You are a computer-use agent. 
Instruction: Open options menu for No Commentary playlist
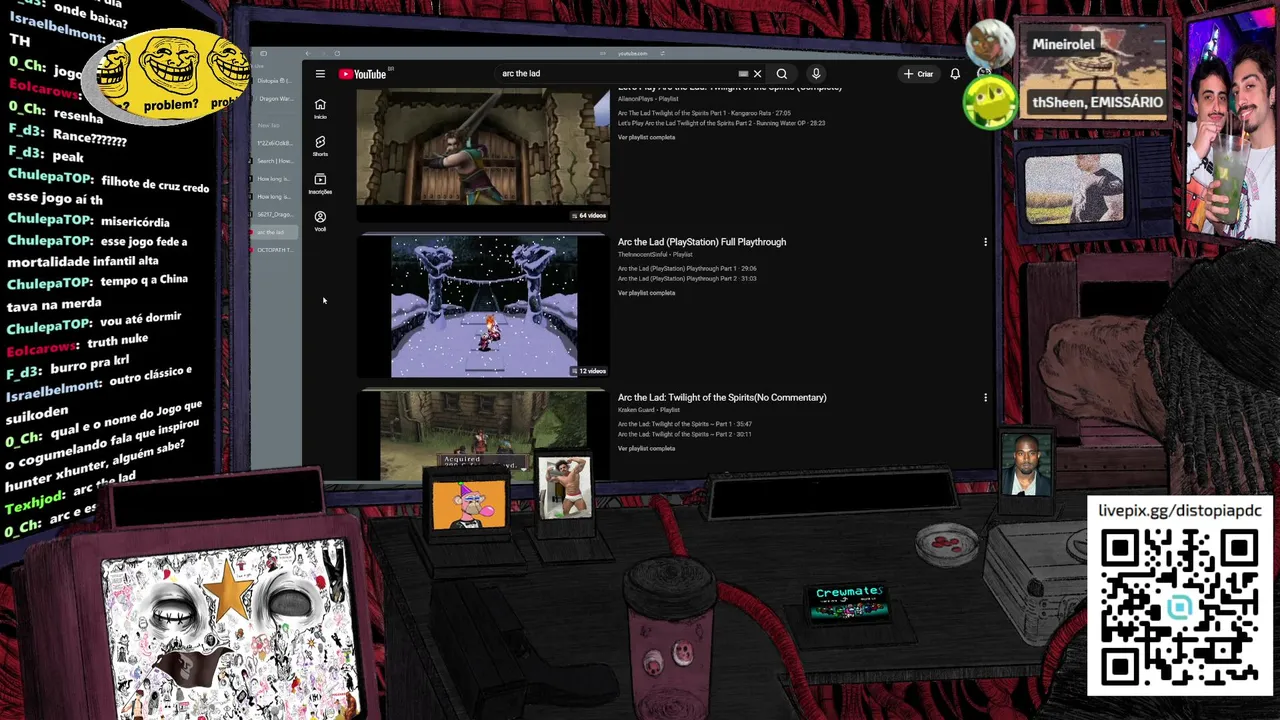(985, 398)
